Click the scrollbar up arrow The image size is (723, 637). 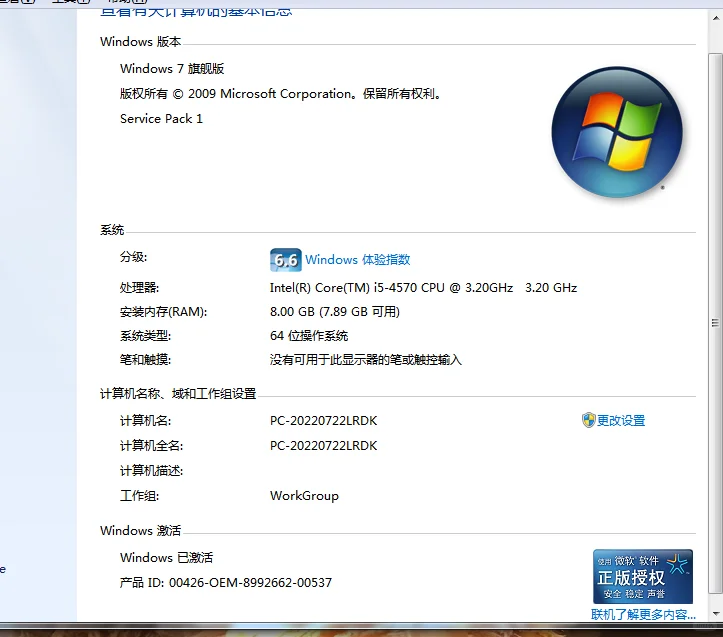click(x=716, y=19)
